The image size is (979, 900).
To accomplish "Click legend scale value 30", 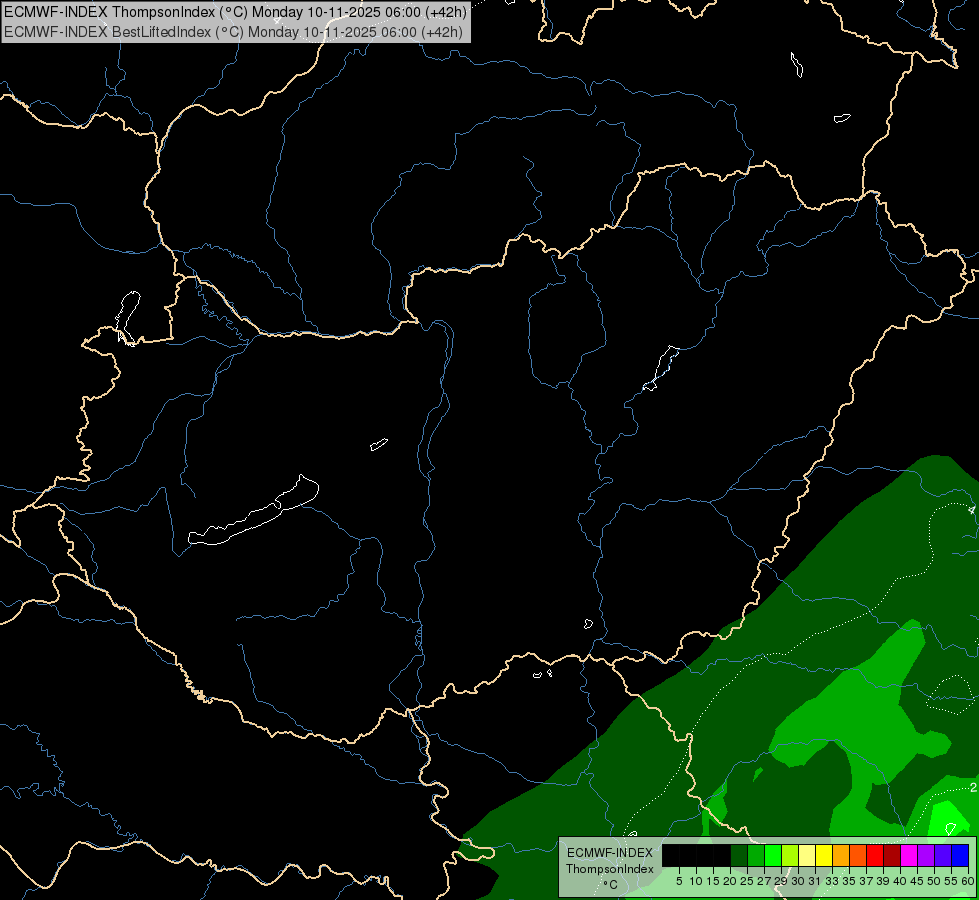I will point(799,881).
